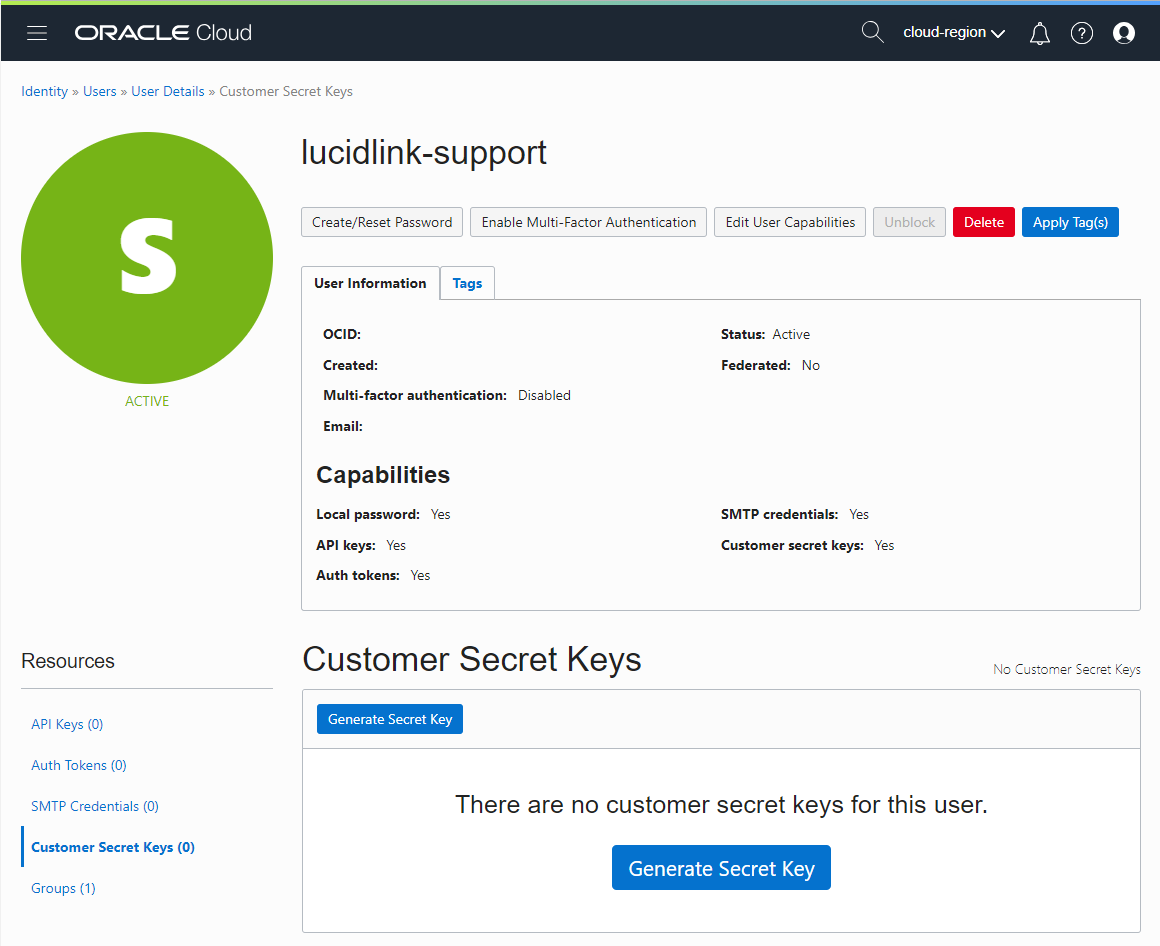
Task: Click large Generate Secret Key button below empty message
Action: pos(721,868)
